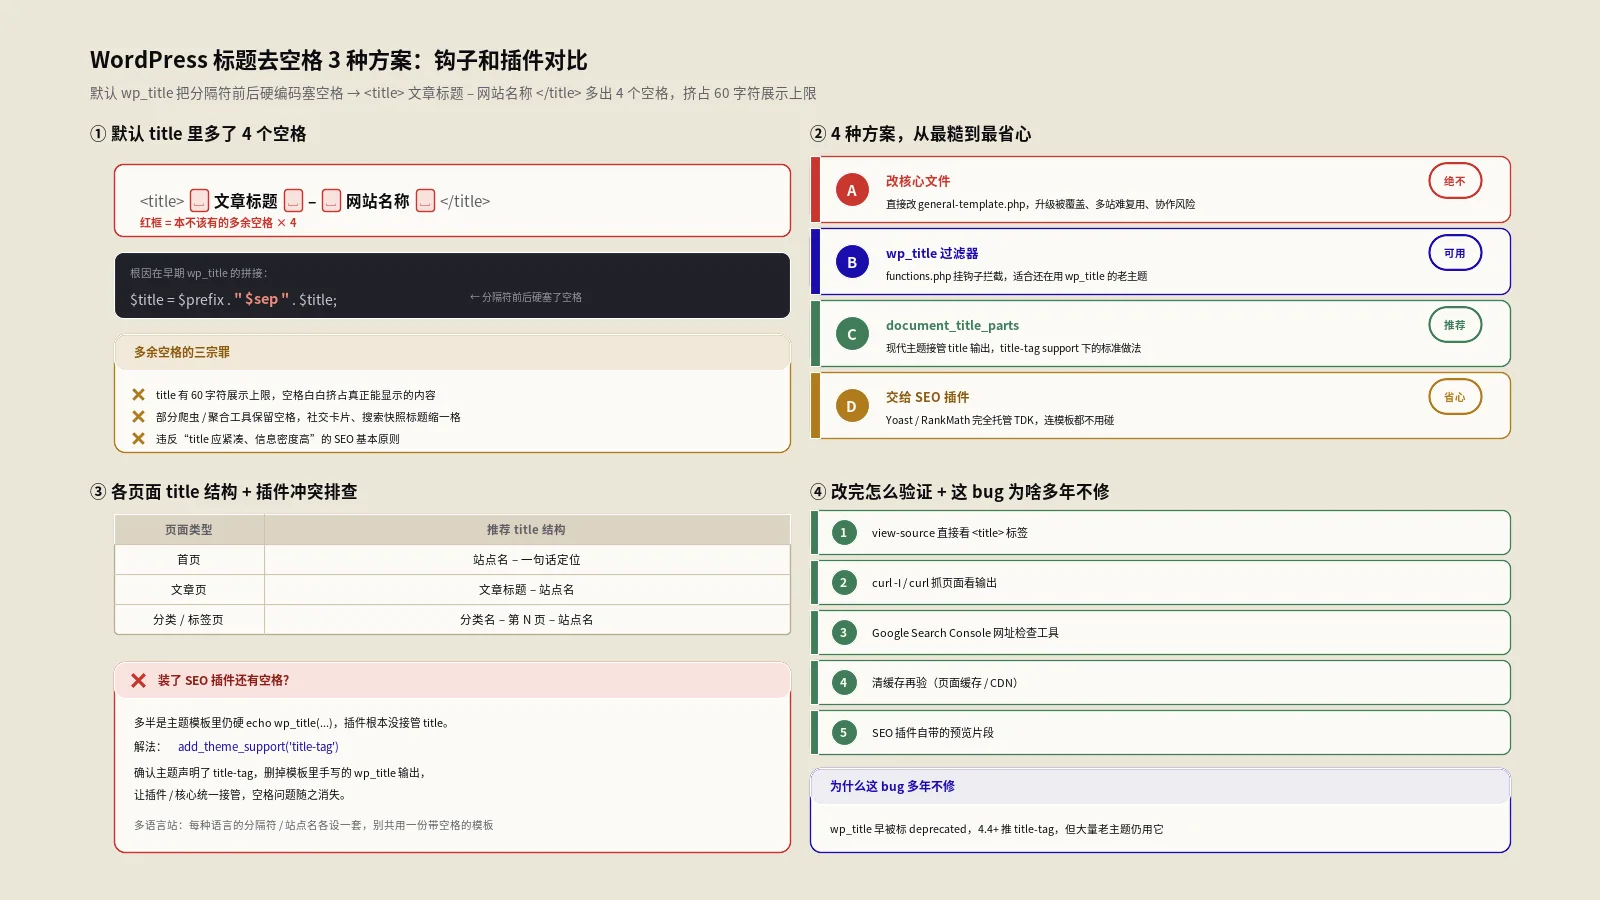
Task: Click the X mark beside title 有 60 字符展示上限
Action: tap(138, 395)
